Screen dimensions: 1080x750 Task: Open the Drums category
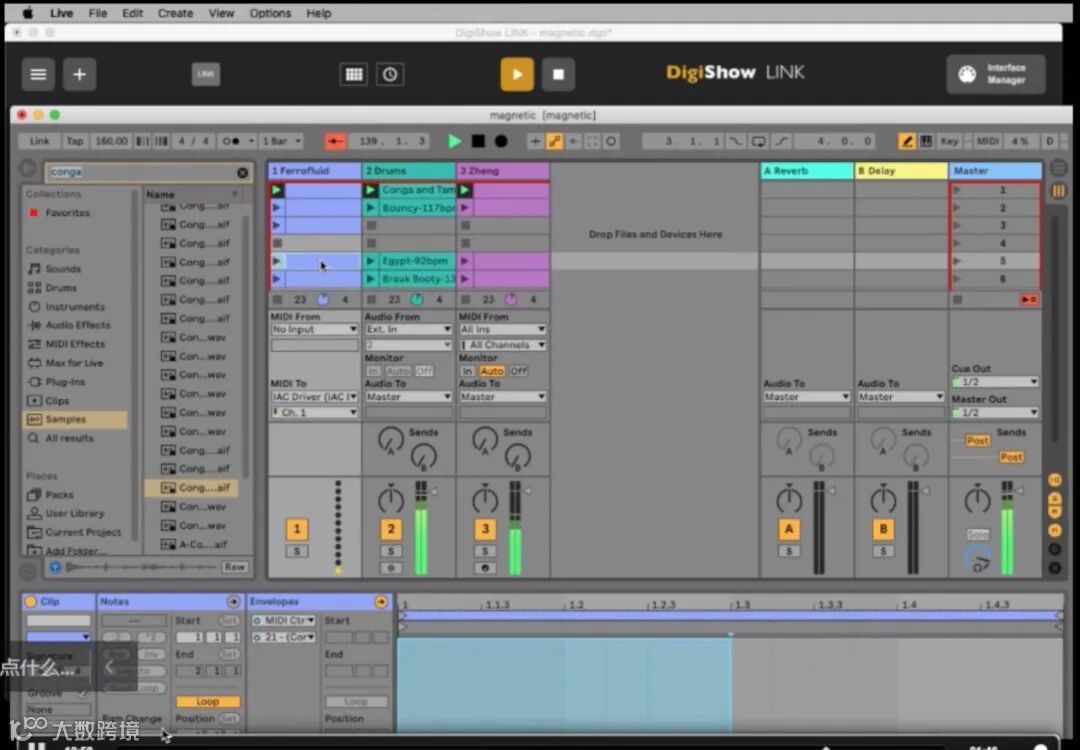pyautogui.click(x=61, y=288)
